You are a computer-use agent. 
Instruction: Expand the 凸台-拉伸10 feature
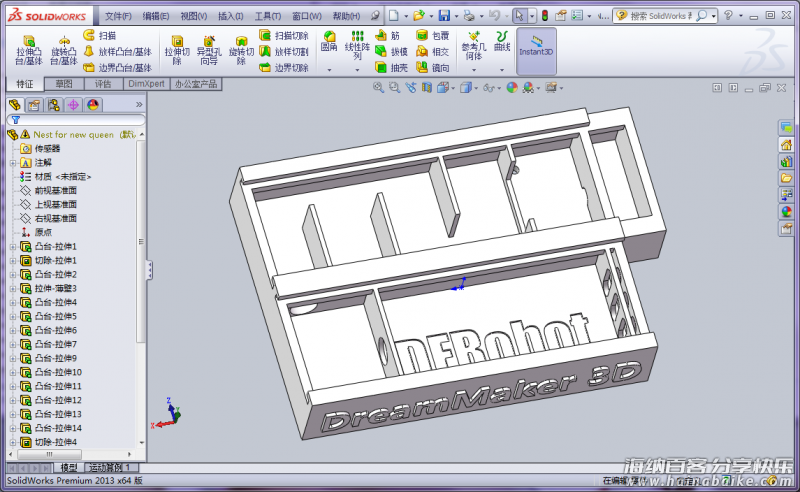coord(13,372)
